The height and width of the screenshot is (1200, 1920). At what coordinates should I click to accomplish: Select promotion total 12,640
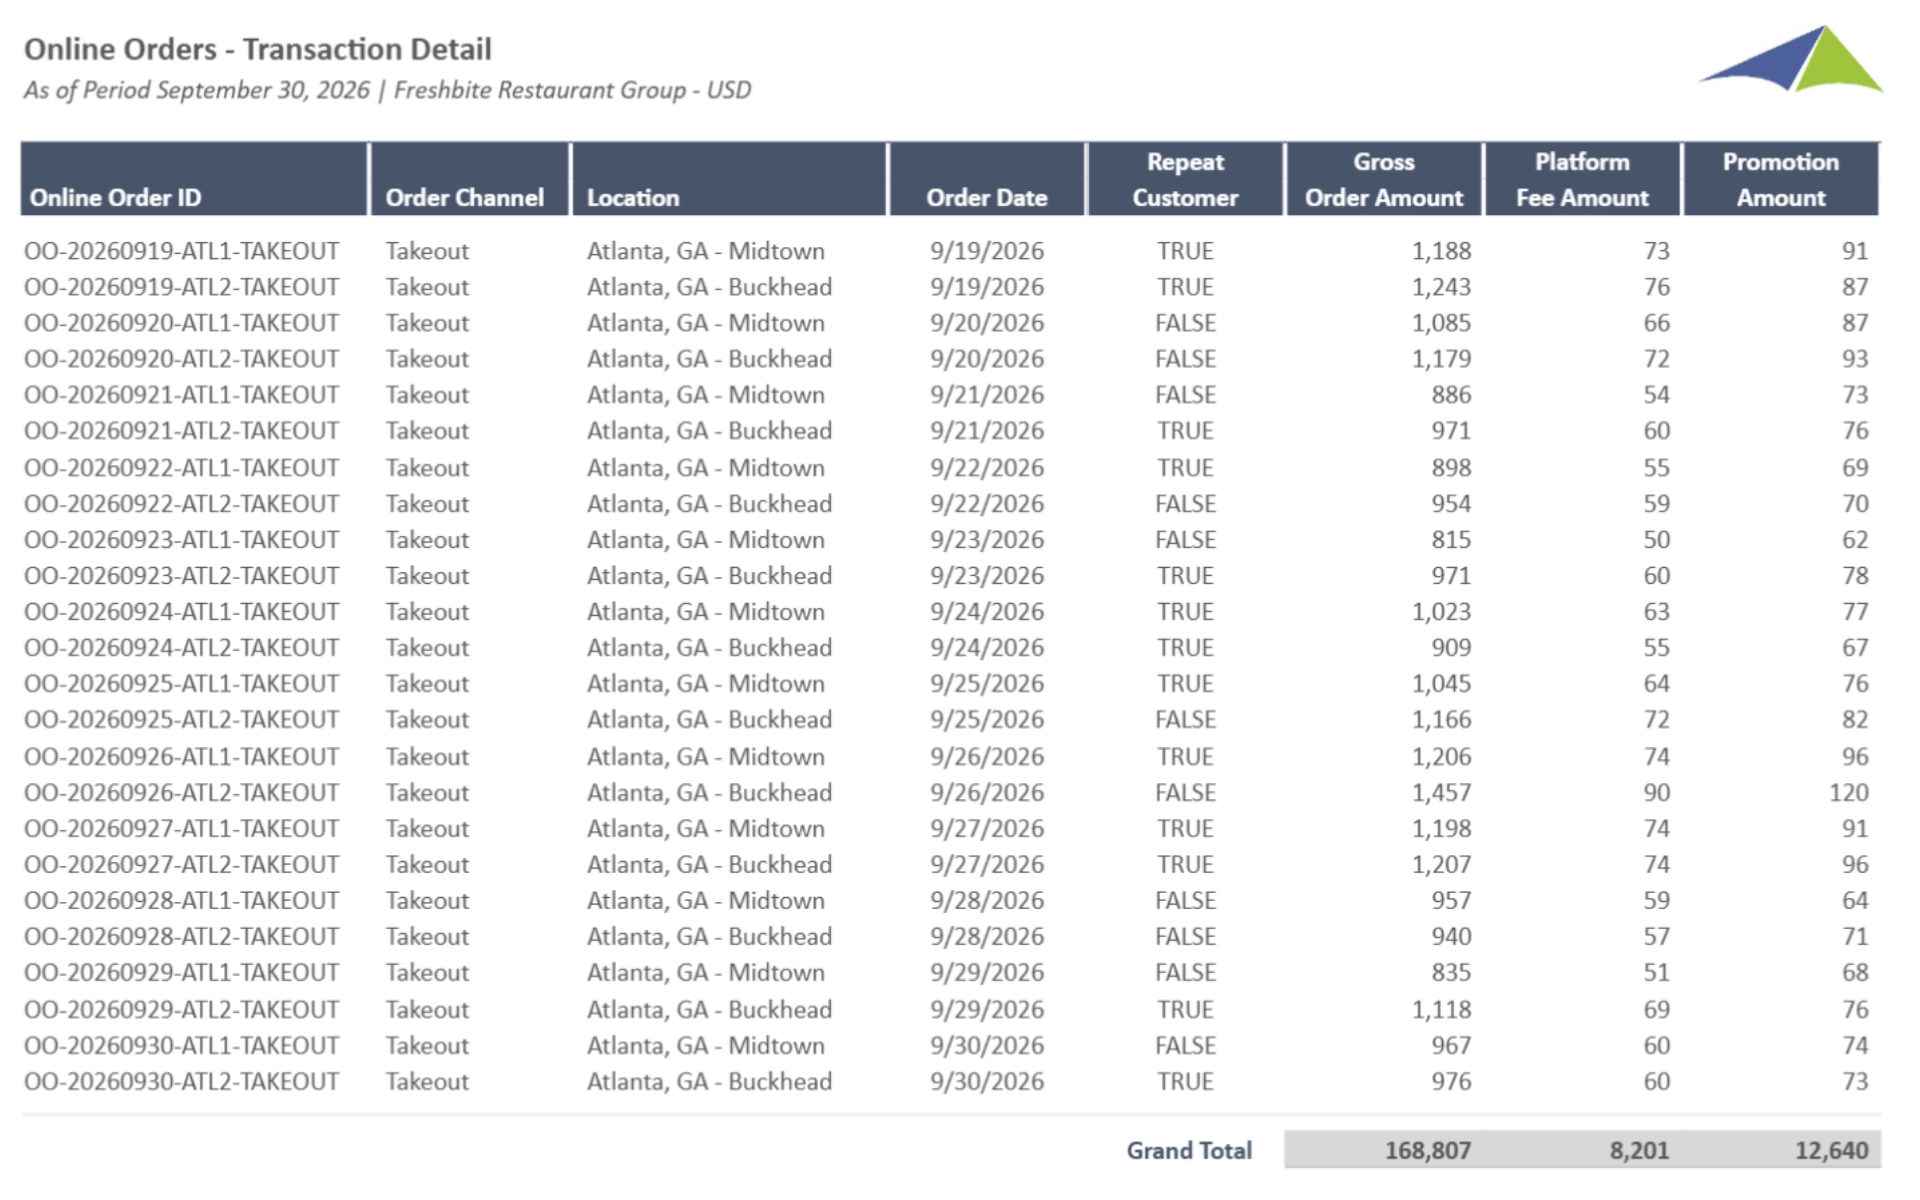(x=1830, y=1150)
